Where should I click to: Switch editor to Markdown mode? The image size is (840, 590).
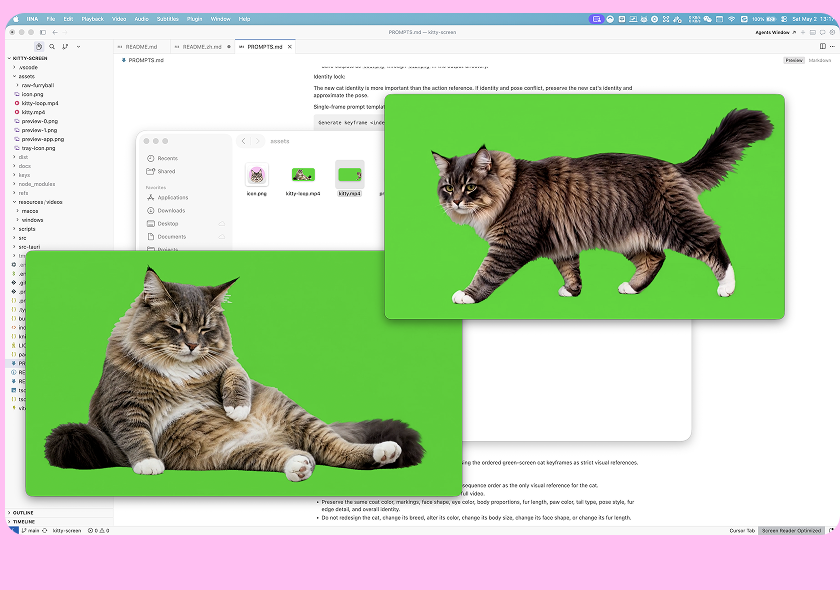coord(820,61)
